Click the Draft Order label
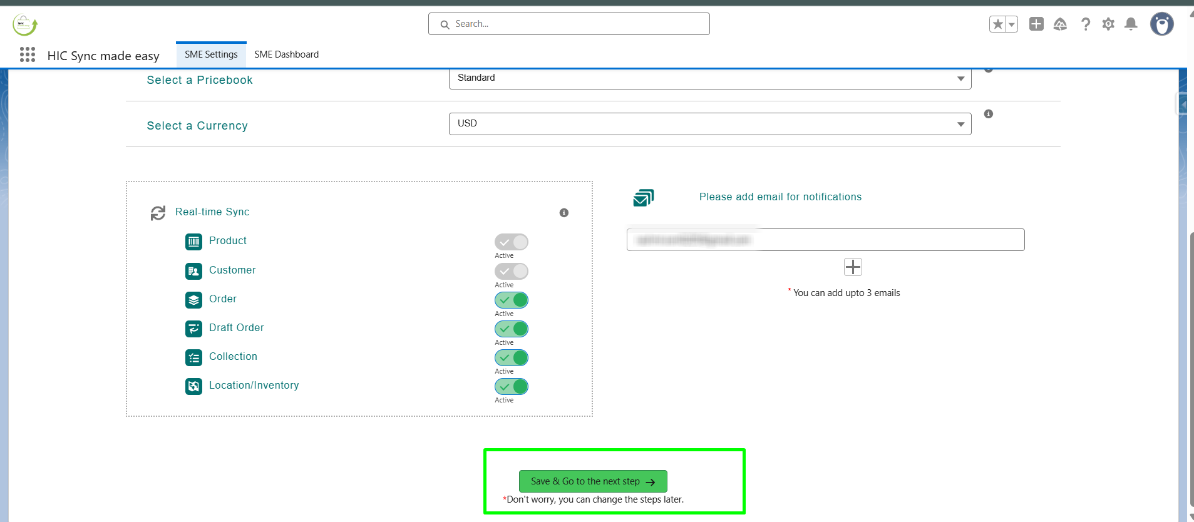 pyautogui.click(x=236, y=327)
